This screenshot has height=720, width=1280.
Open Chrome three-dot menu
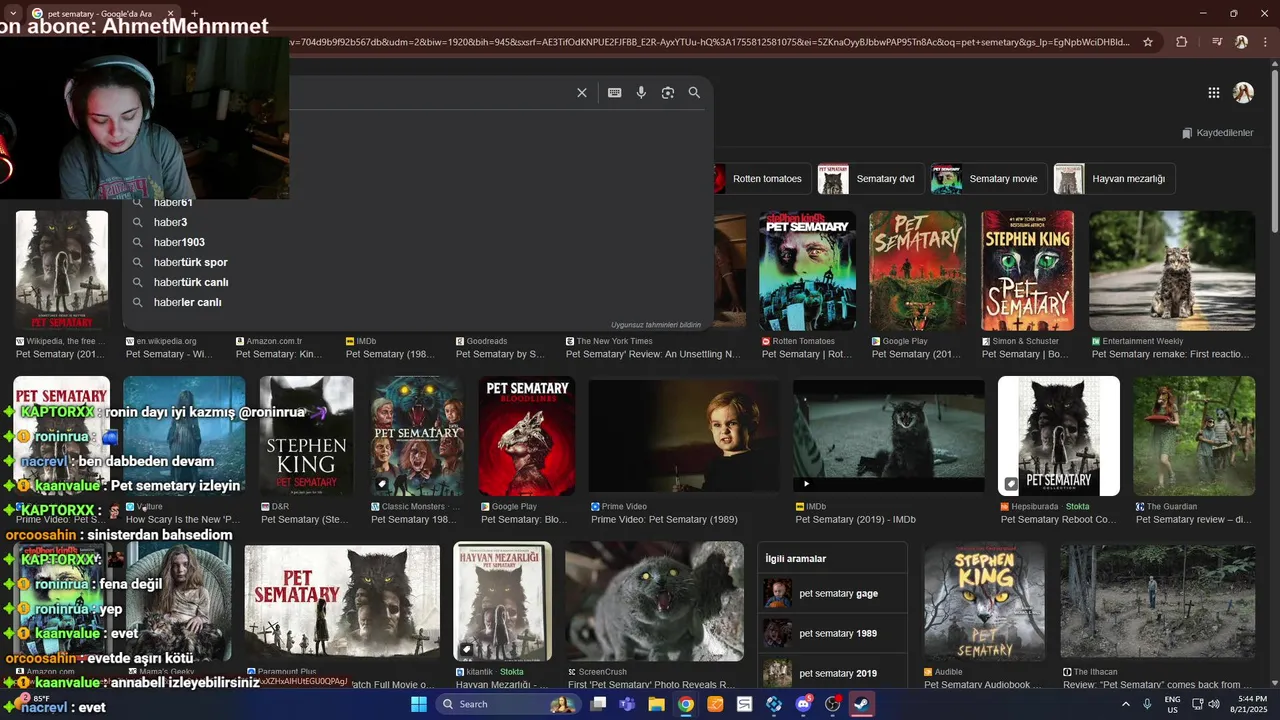click(1266, 42)
